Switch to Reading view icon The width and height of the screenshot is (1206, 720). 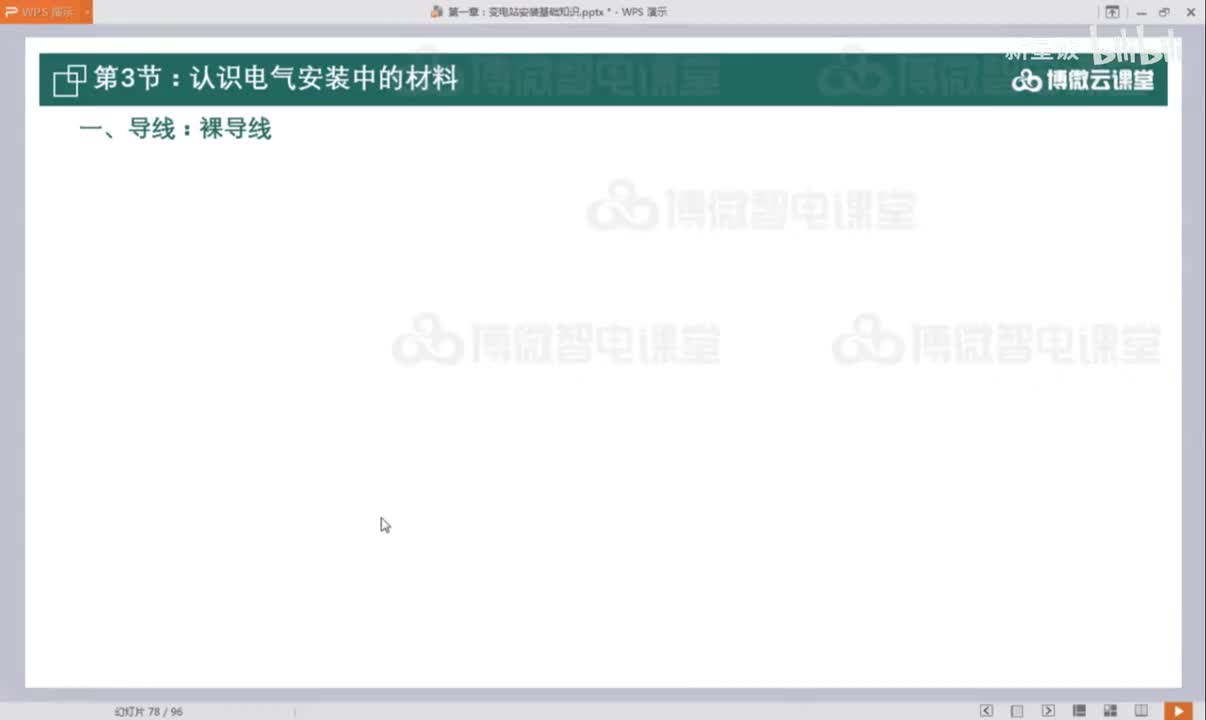[x=1141, y=711]
